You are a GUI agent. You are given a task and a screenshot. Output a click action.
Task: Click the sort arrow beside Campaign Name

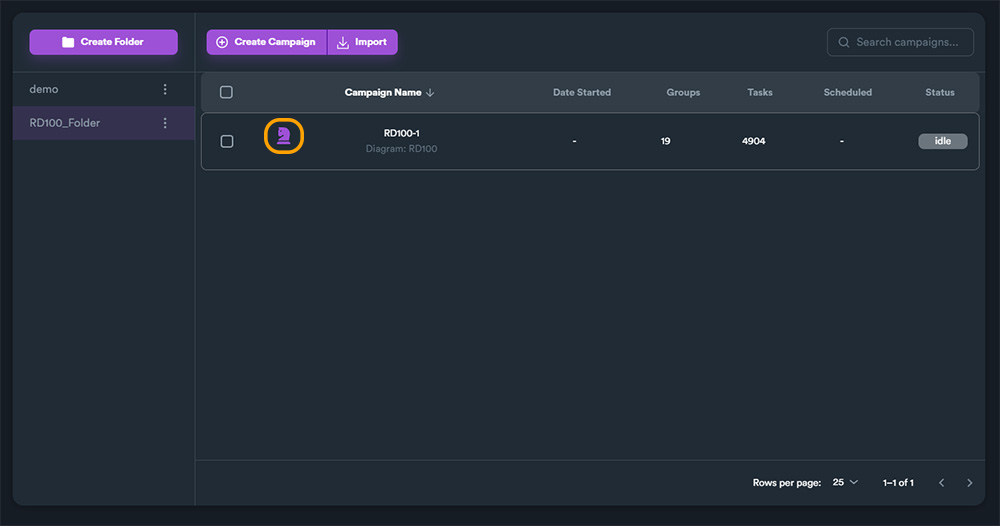click(x=430, y=92)
